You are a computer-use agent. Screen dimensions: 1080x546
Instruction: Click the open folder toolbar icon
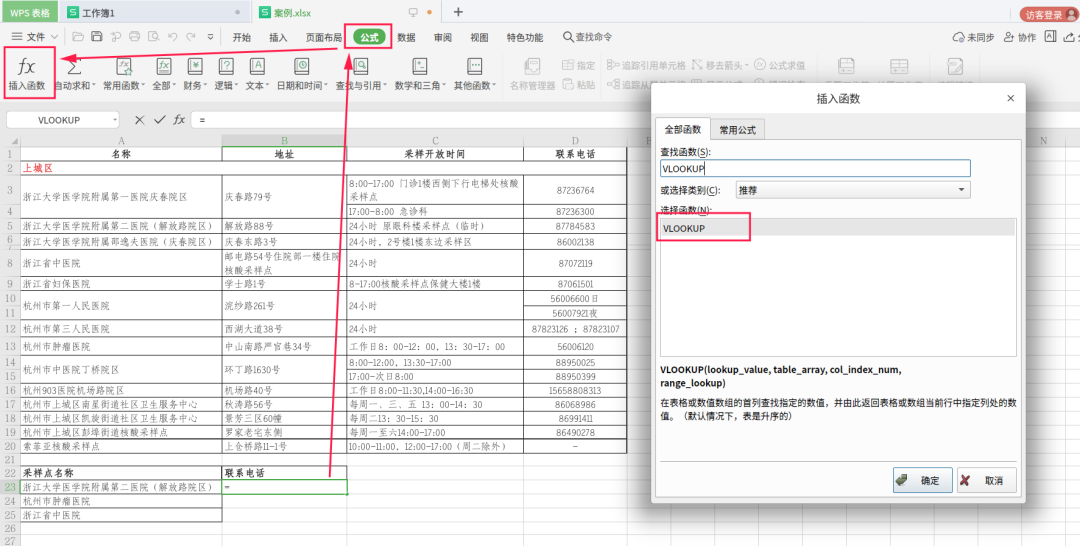[78, 37]
